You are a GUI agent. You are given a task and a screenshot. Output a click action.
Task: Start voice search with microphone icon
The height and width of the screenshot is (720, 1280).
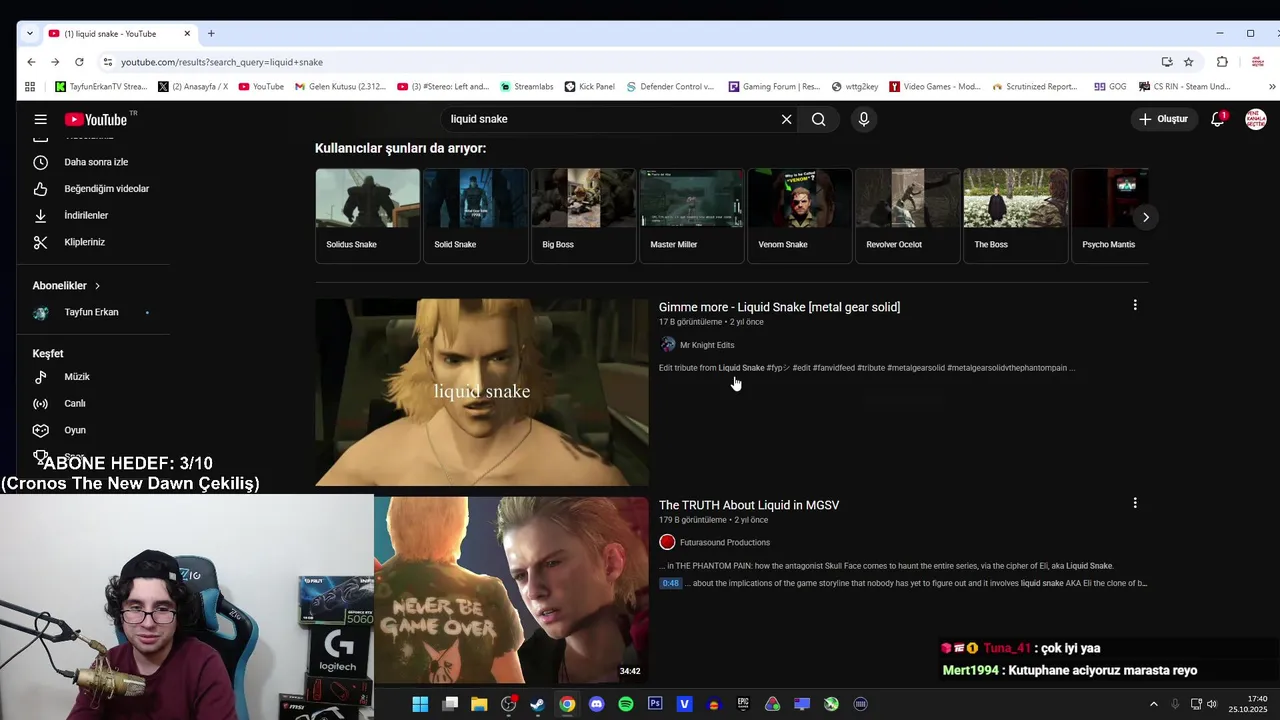pos(864,119)
